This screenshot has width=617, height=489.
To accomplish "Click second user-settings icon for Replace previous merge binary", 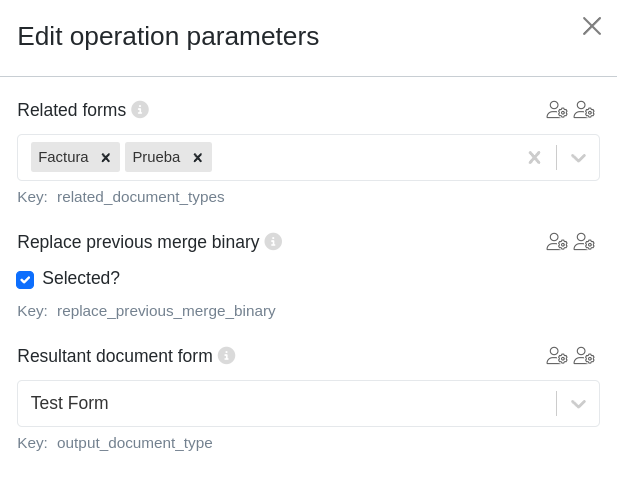I will point(584,242).
